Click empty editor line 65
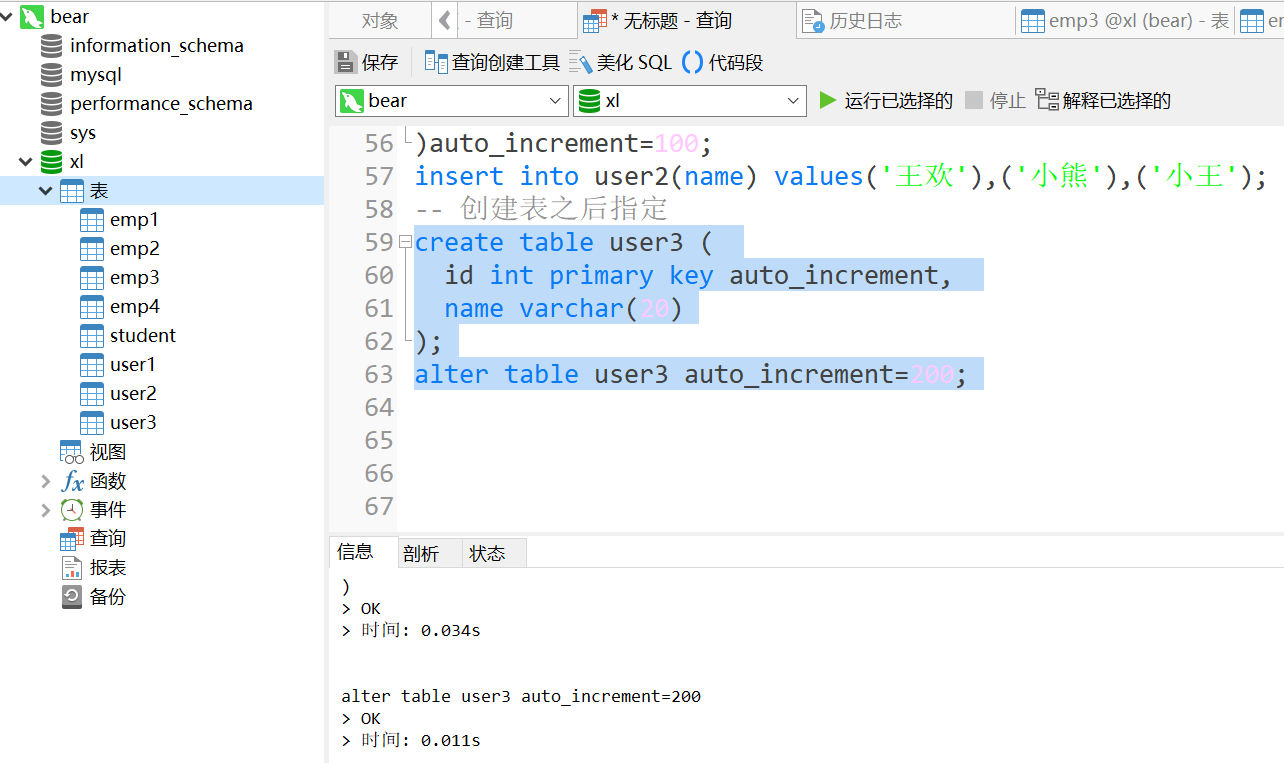The width and height of the screenshot is (1284, 763). coord(840,440)
